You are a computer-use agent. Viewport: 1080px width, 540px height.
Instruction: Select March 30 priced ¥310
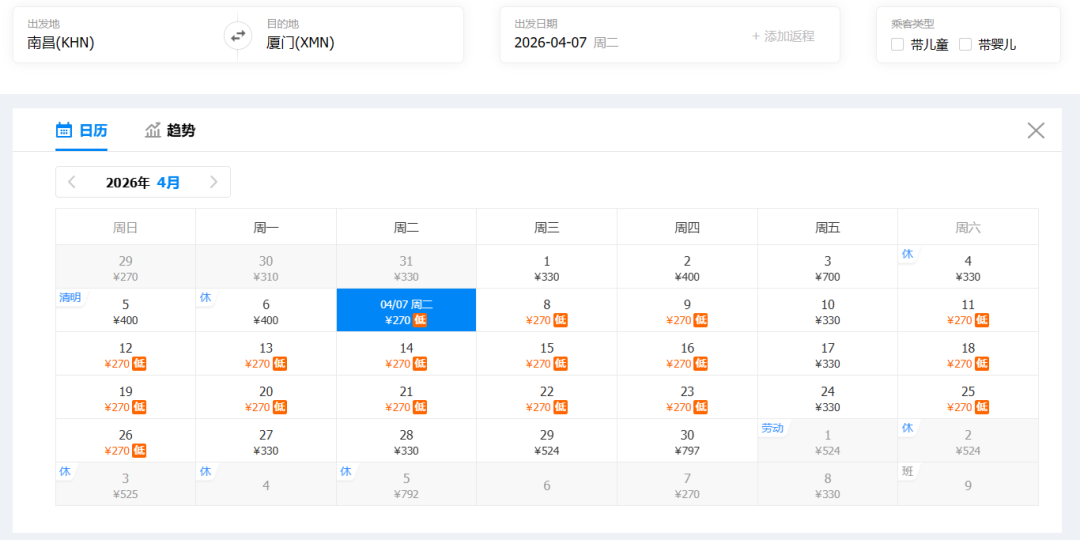click(266, 267)
